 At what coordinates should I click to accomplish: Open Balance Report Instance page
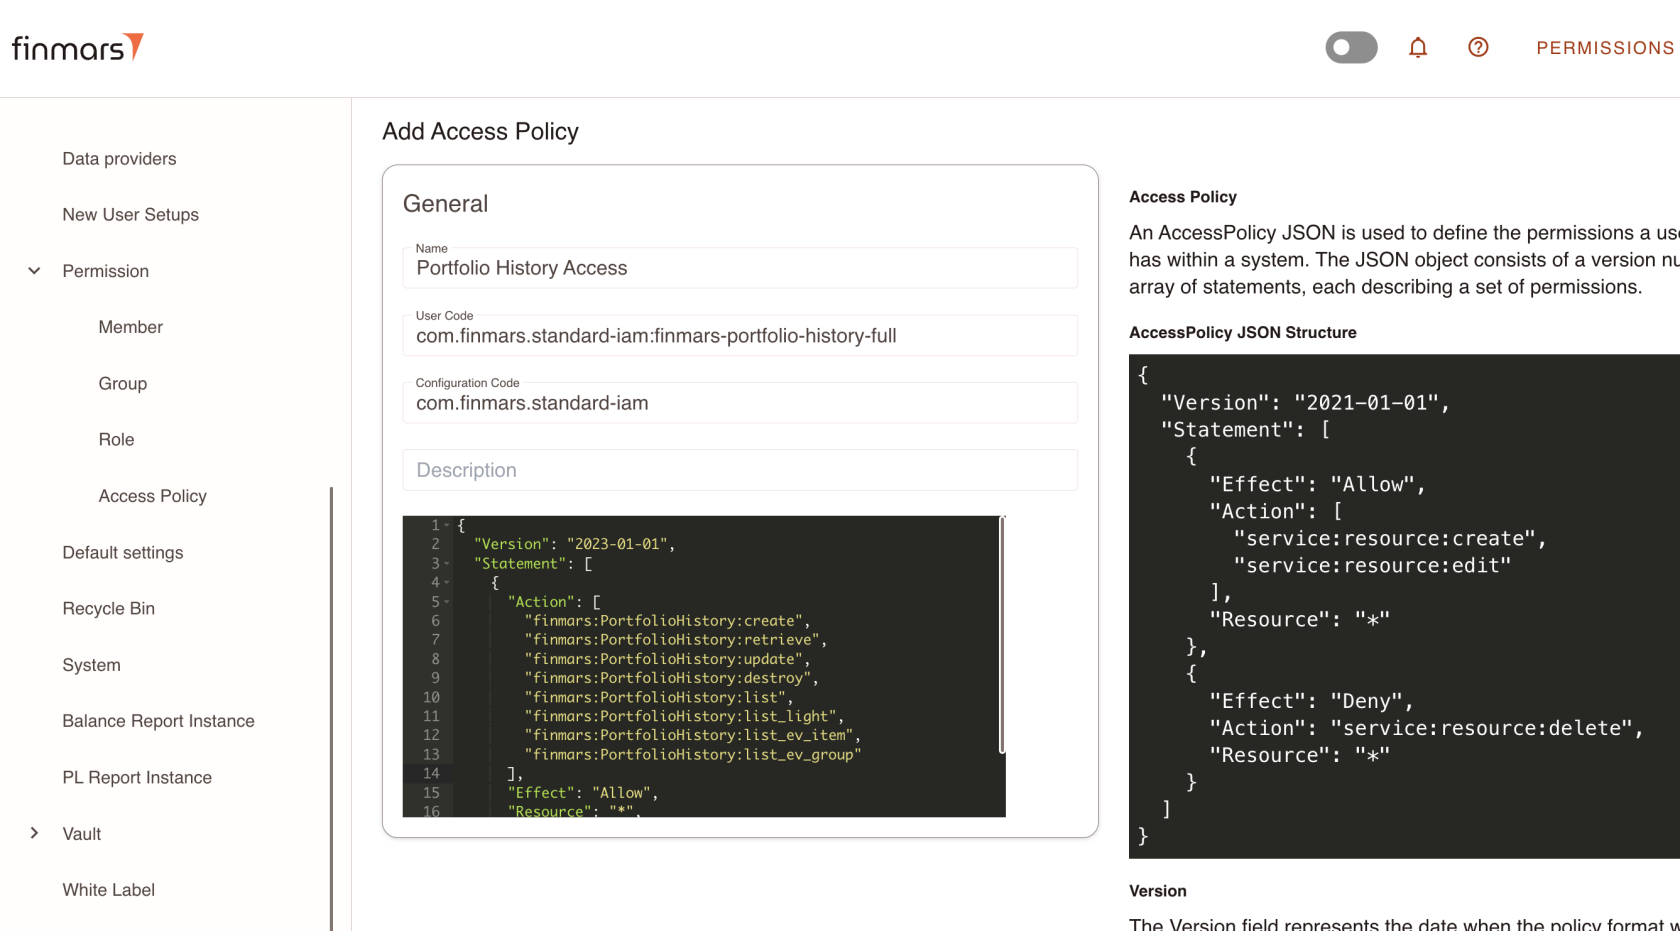pos(158,721)
